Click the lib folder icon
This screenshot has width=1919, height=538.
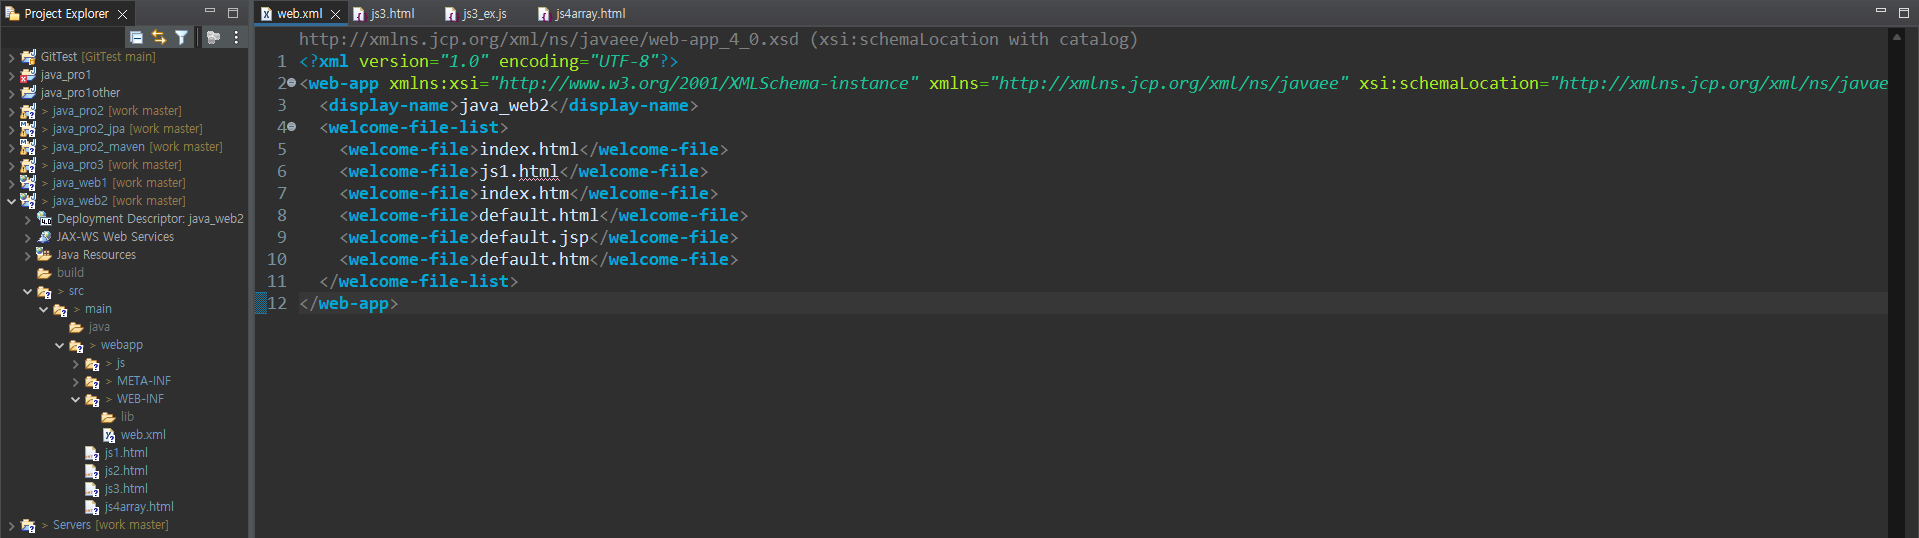(x=108, y=417)
